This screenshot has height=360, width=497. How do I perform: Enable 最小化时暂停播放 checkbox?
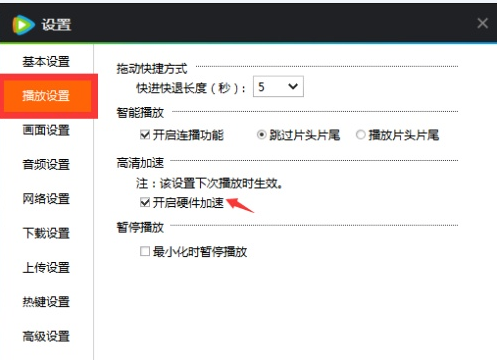[145, 251]
